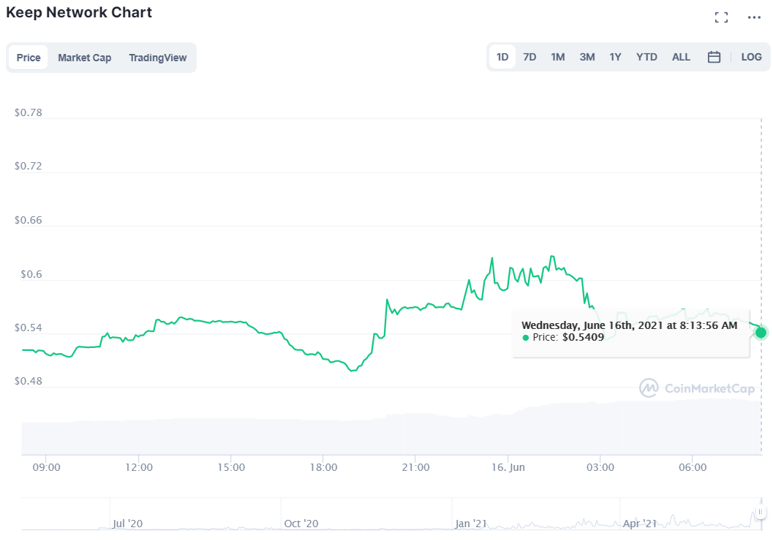Click the $0.6 y-axis label

[x=31, y=274]
